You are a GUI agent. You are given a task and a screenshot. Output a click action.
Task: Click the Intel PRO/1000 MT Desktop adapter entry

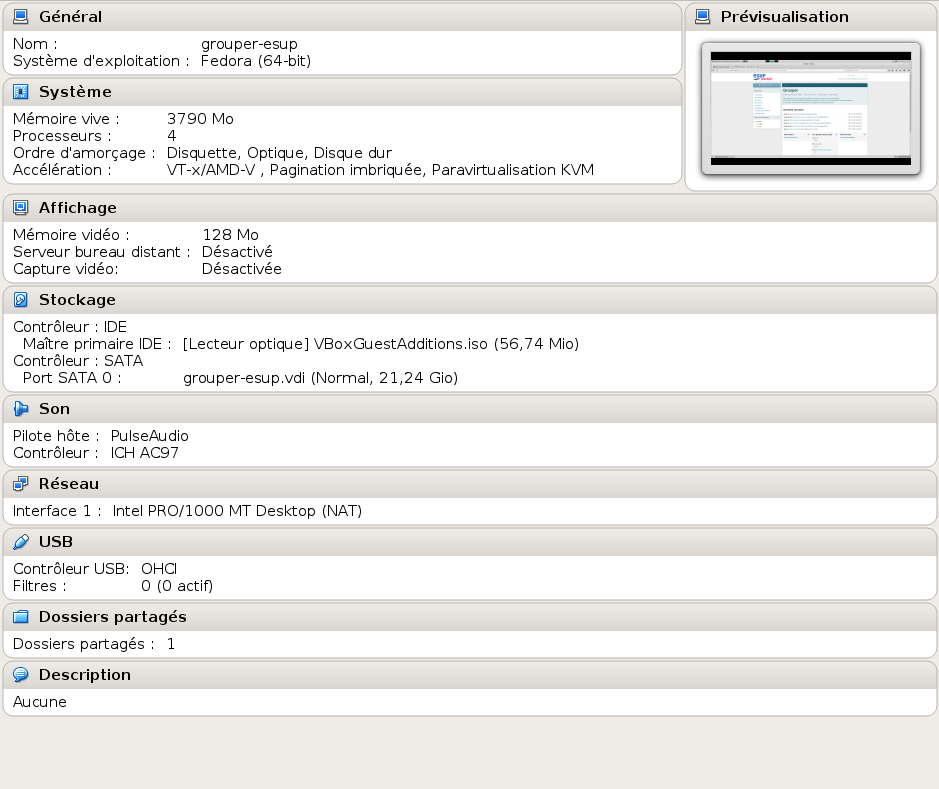(236, 511)
